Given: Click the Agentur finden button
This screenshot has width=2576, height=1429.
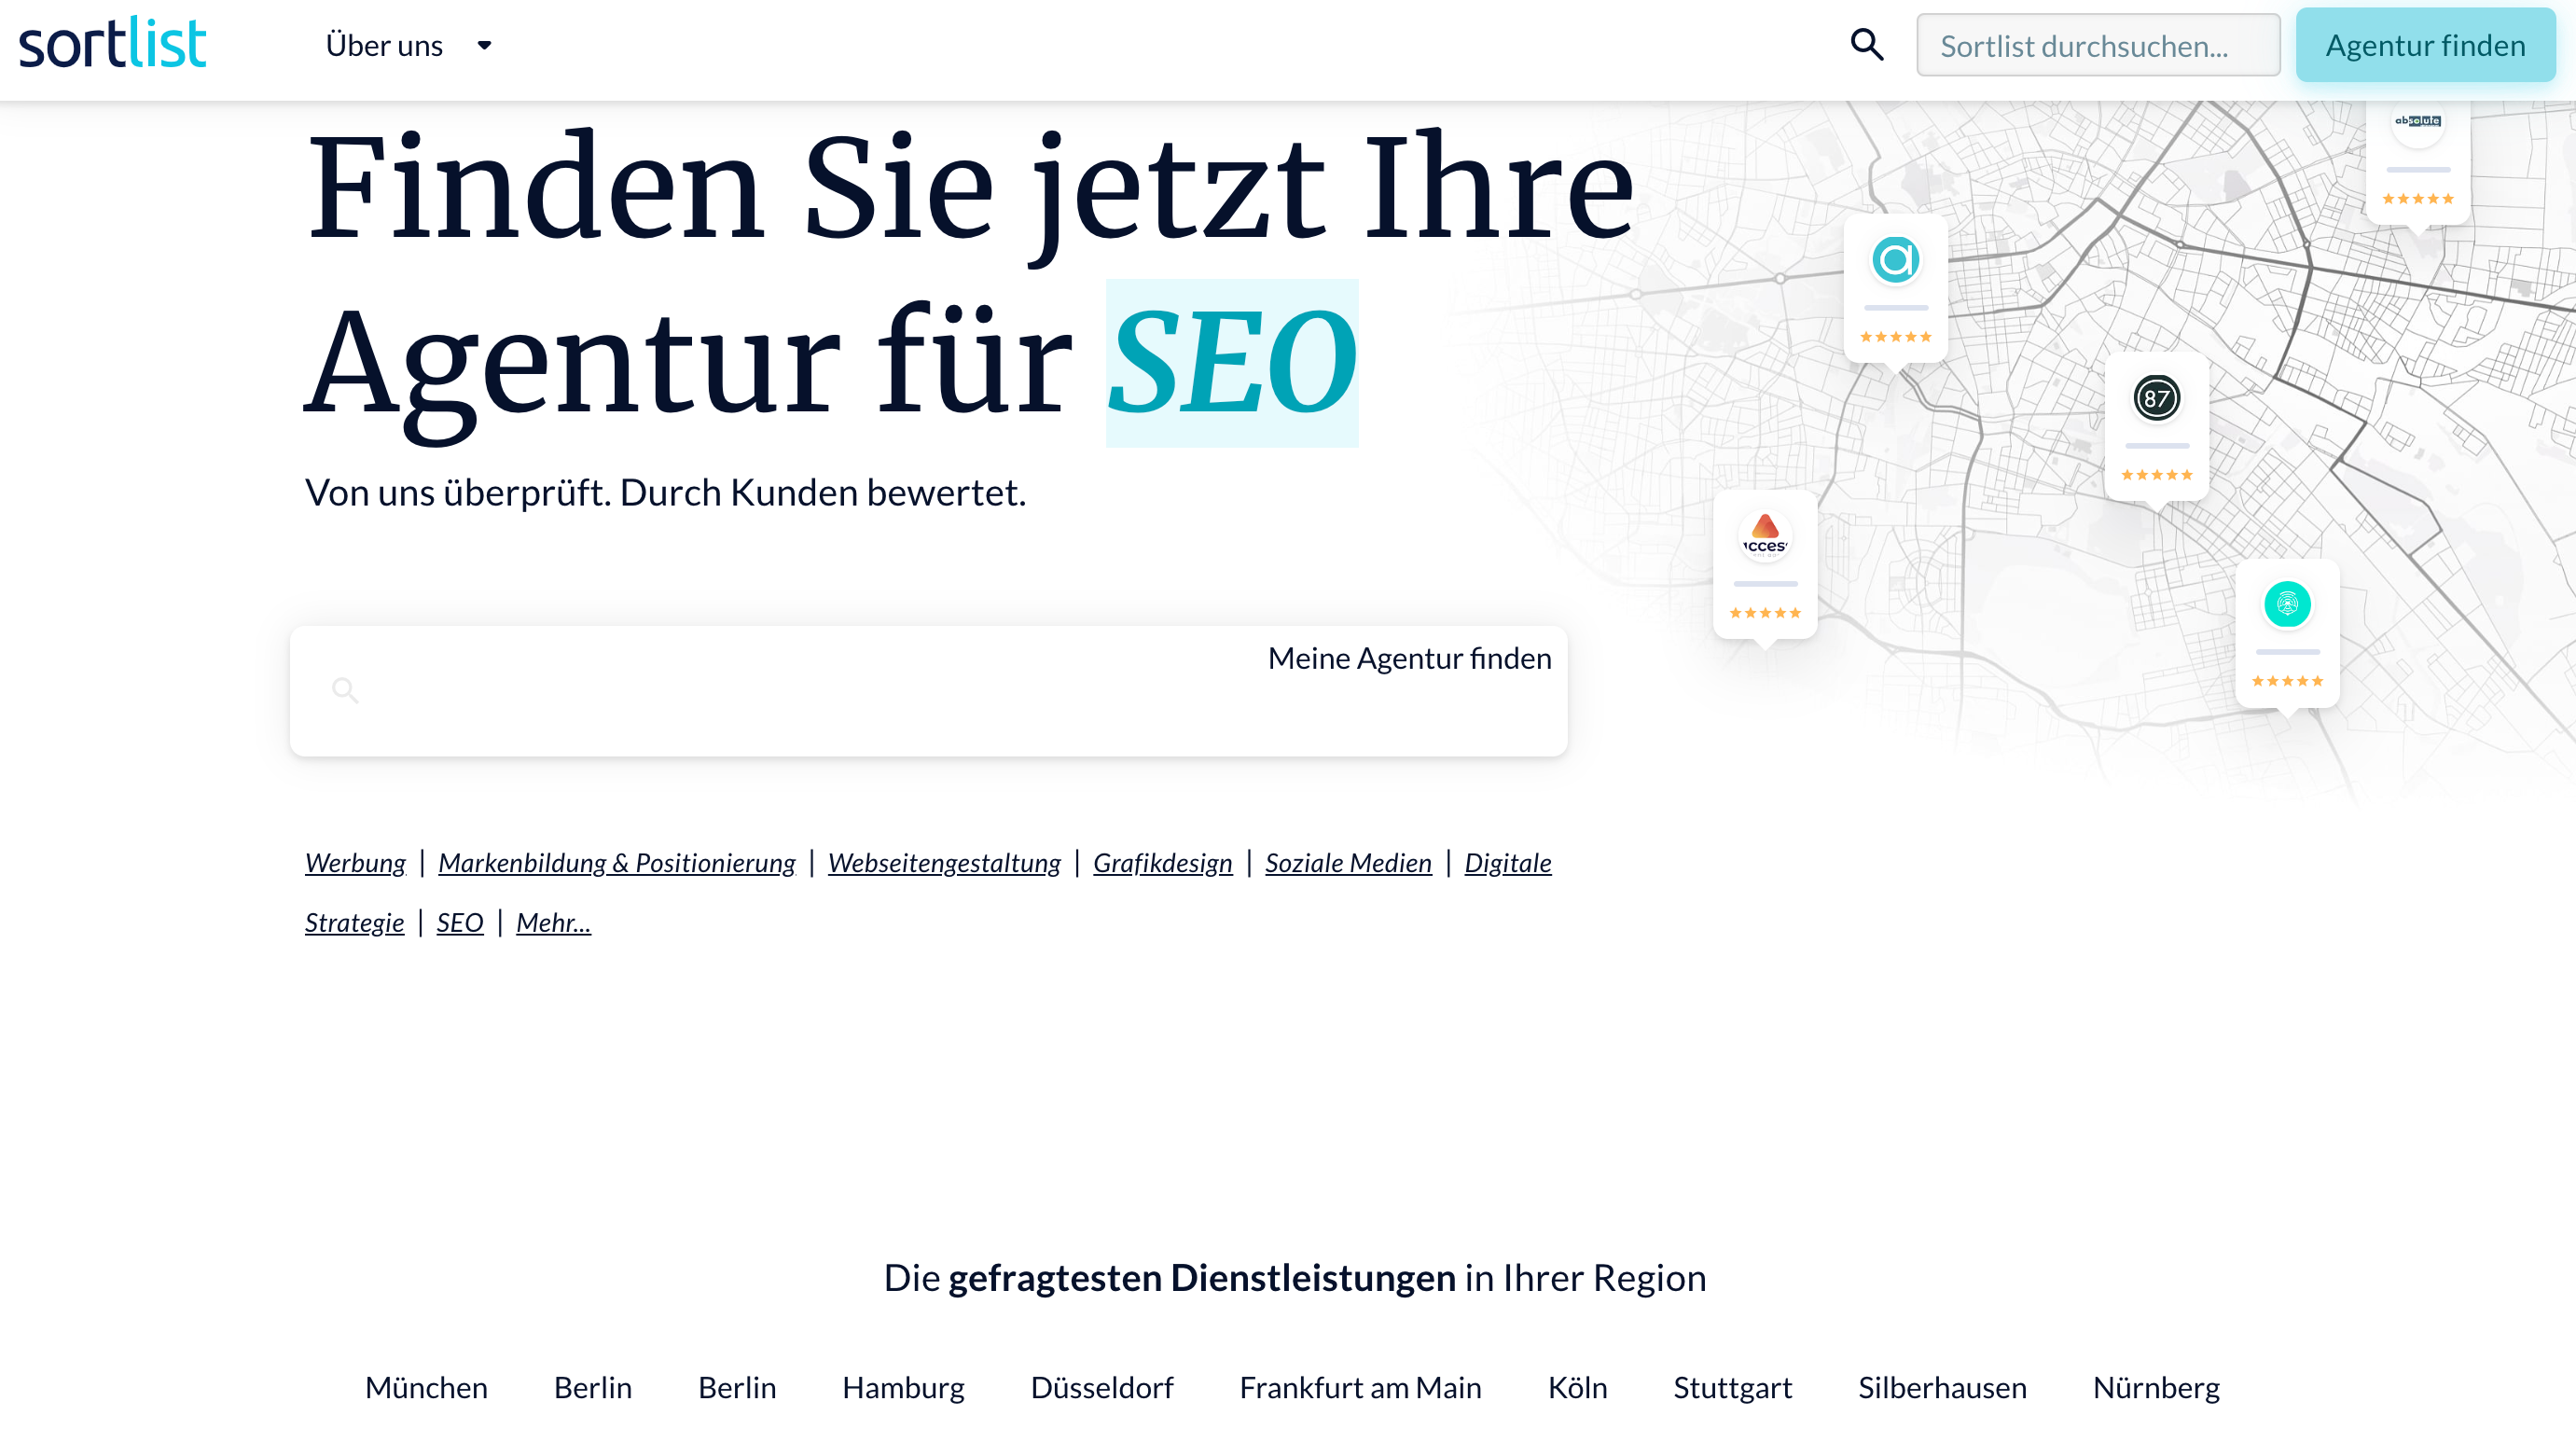Looking at the screenshot, I should pos(2424,45).
